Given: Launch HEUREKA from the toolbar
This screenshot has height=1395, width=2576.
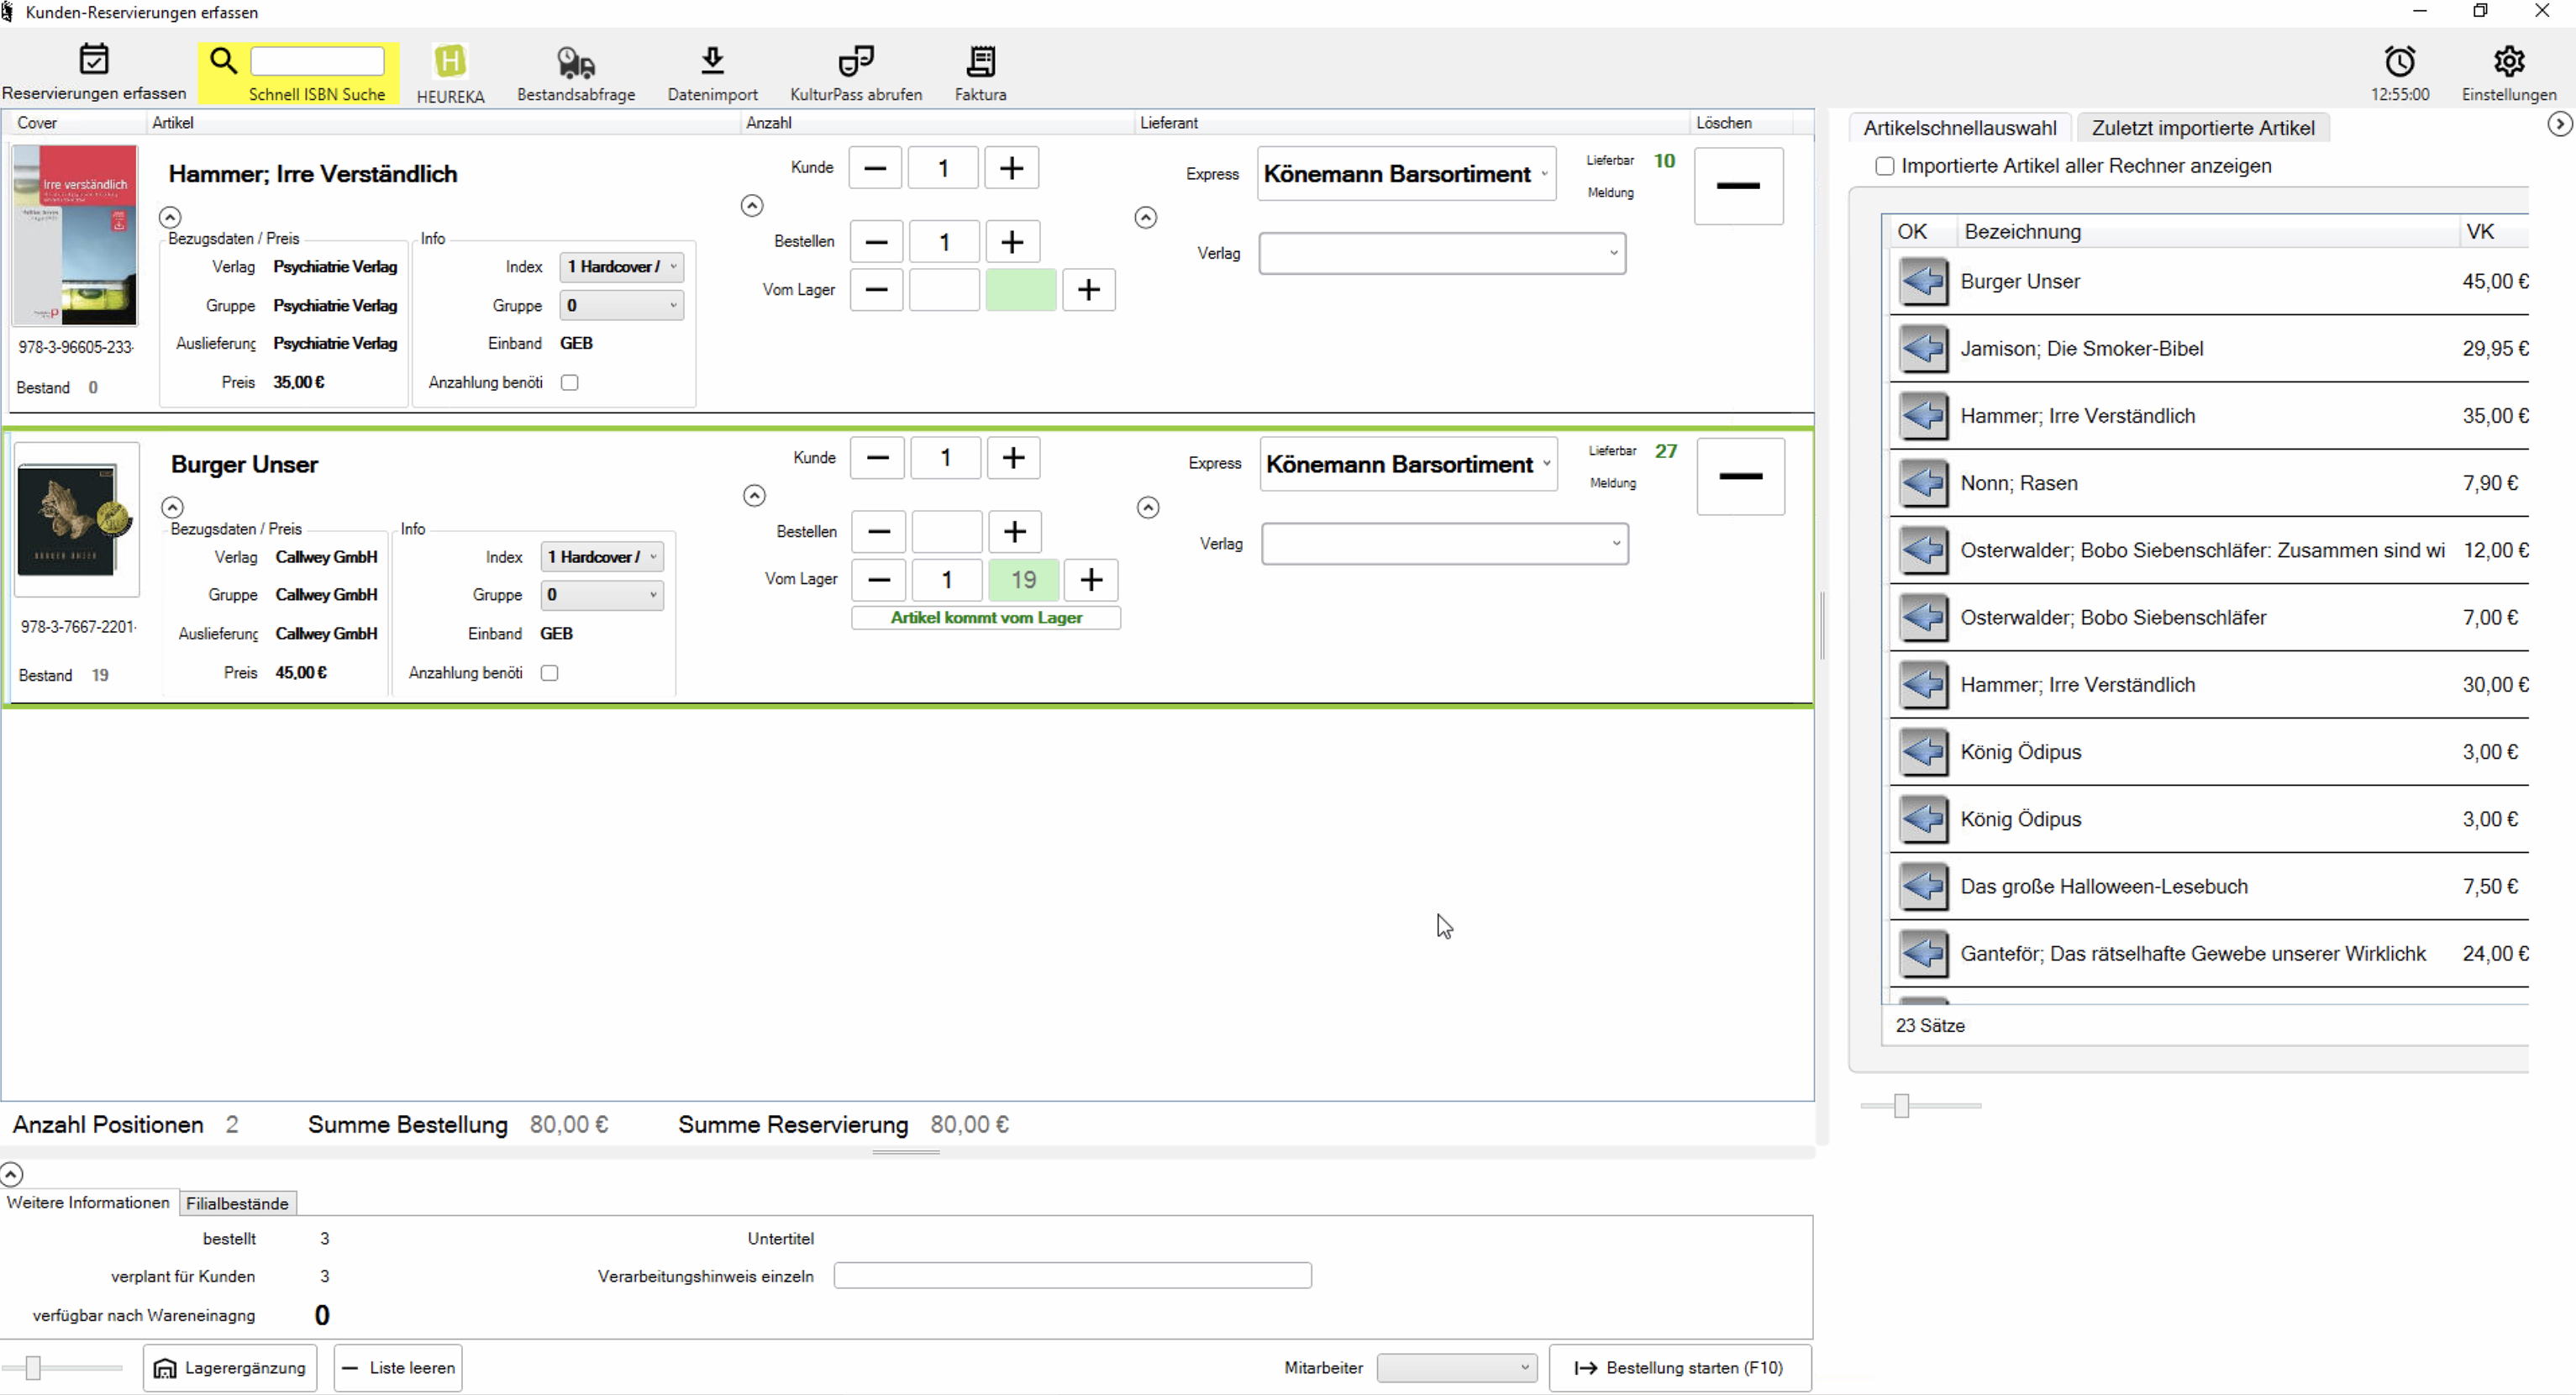Looking at the screenshot, I should (x=450, y=73).
